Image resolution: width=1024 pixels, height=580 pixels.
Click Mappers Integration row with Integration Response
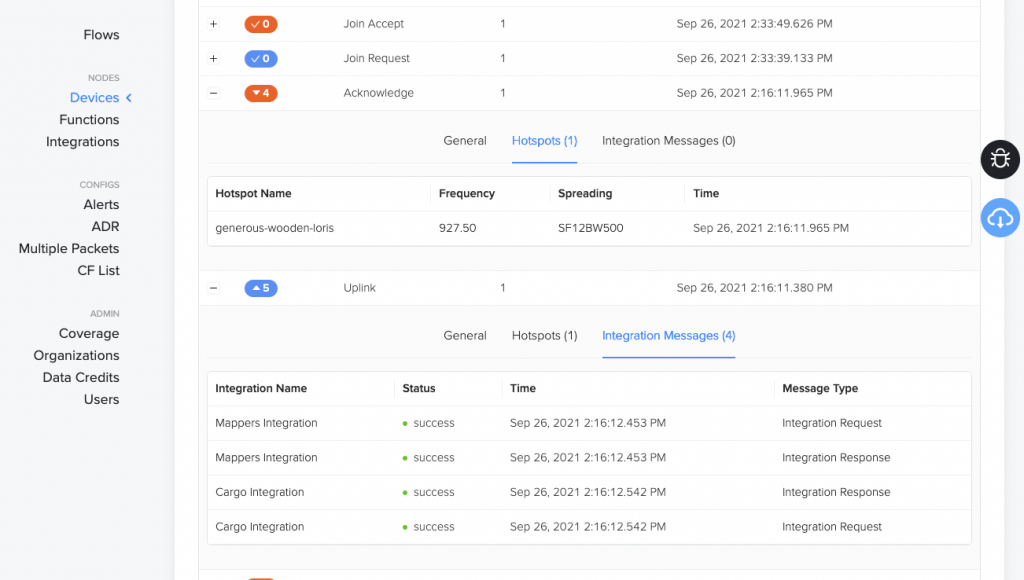pyautogui.click(x=589, y=458)
